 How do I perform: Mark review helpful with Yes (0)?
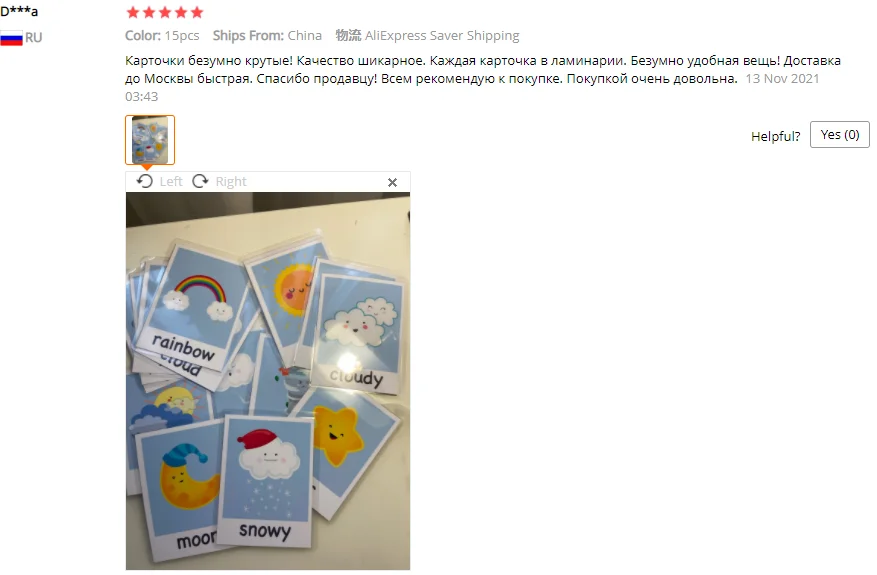click(x=840, y=135)
